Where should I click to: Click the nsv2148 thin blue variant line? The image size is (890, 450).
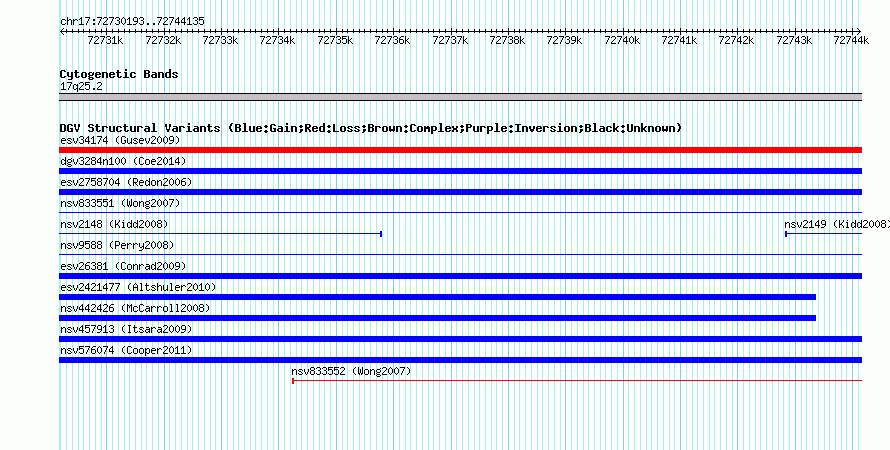click(x=220, y=234)
